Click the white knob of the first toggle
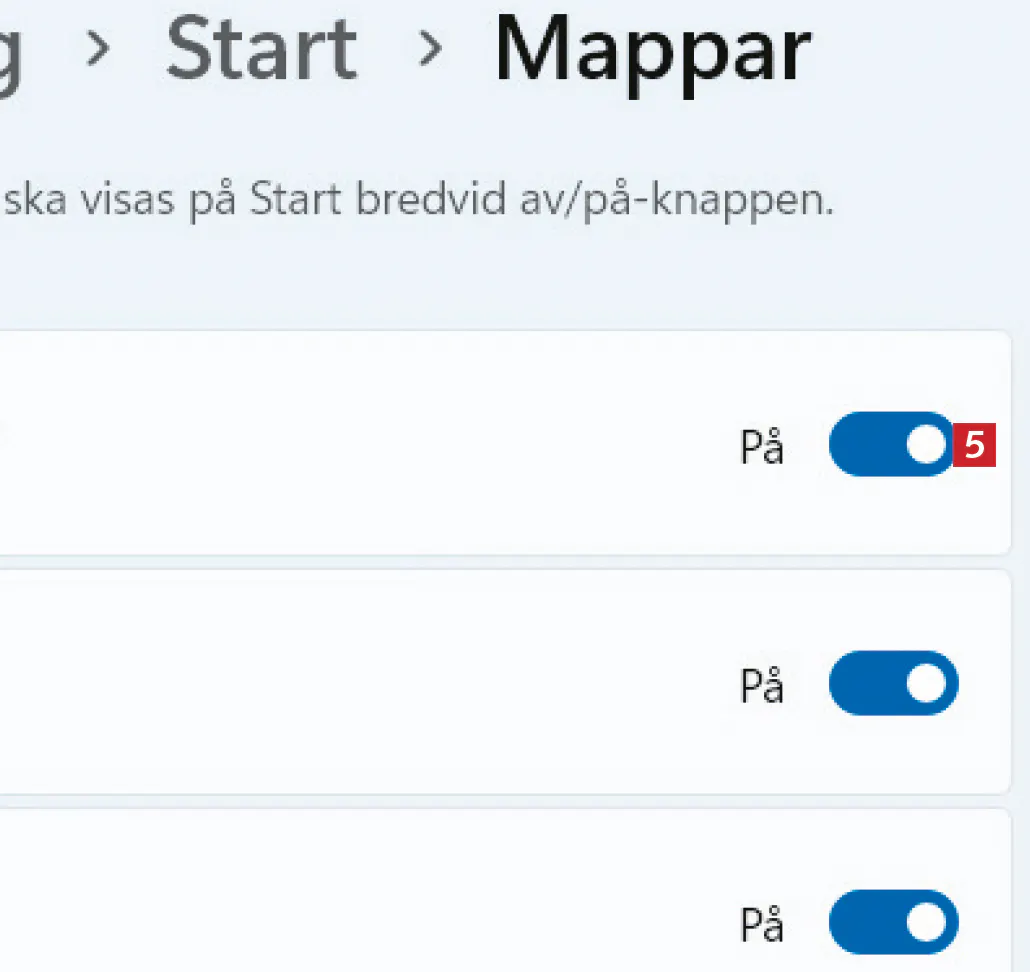The height and width of the screenshot is (972, 1030). pyautogui.click(x=927, y=444)
